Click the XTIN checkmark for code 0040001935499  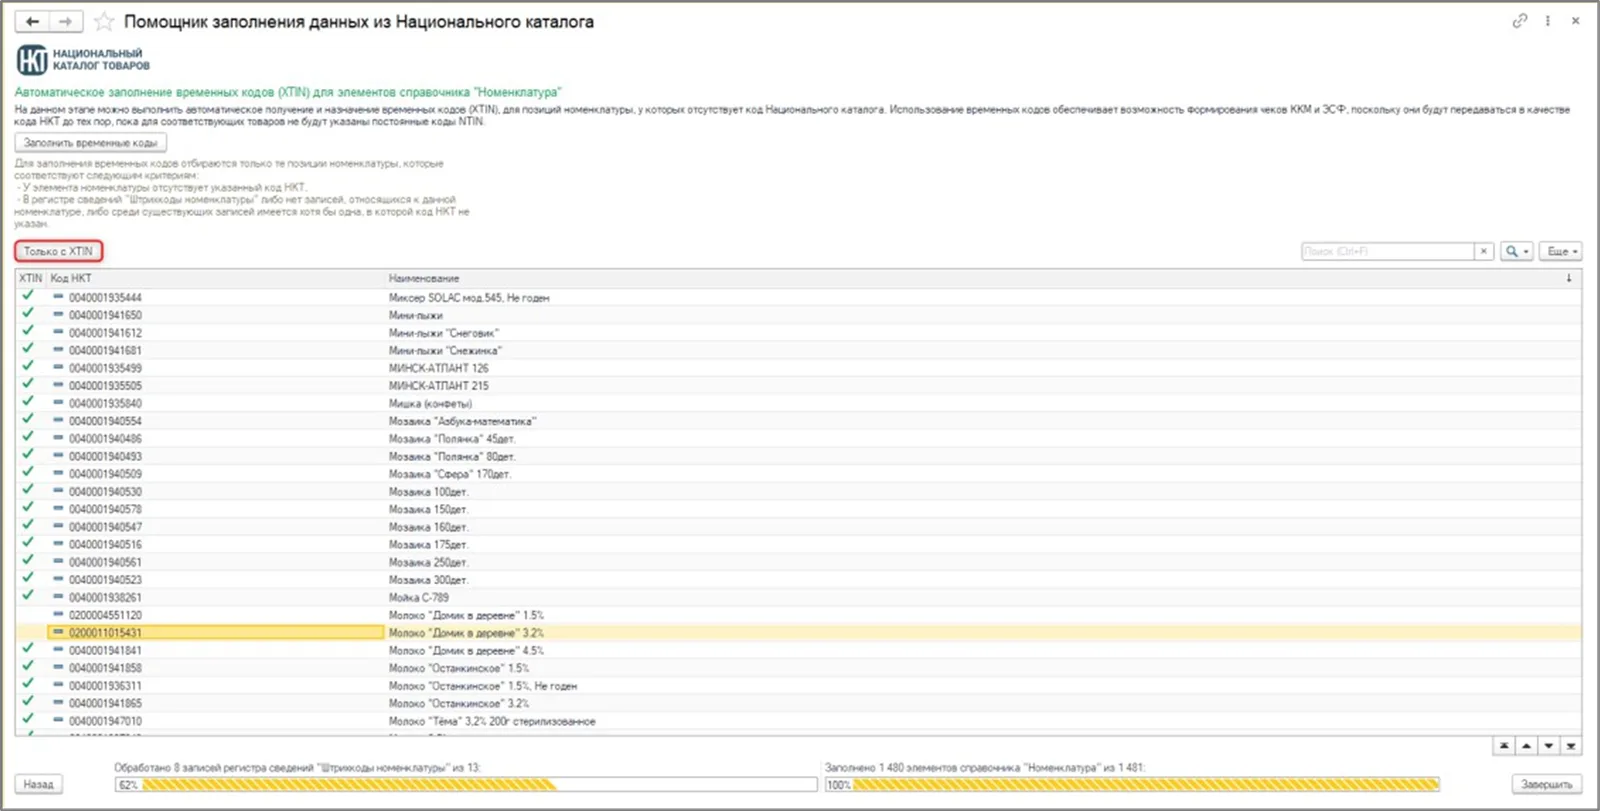pyautogui.click(x=28, y=367)
